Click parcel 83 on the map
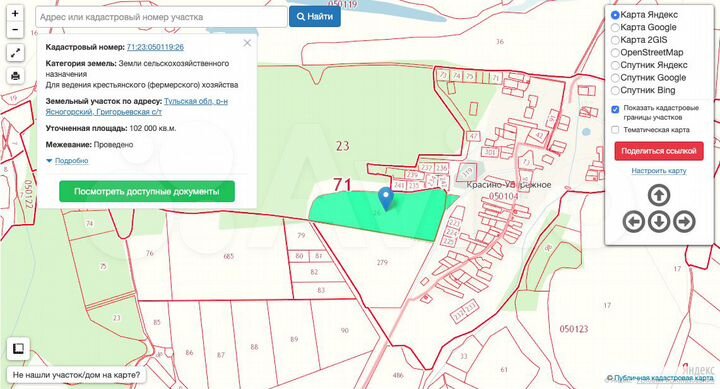 [x=321, y=290]
